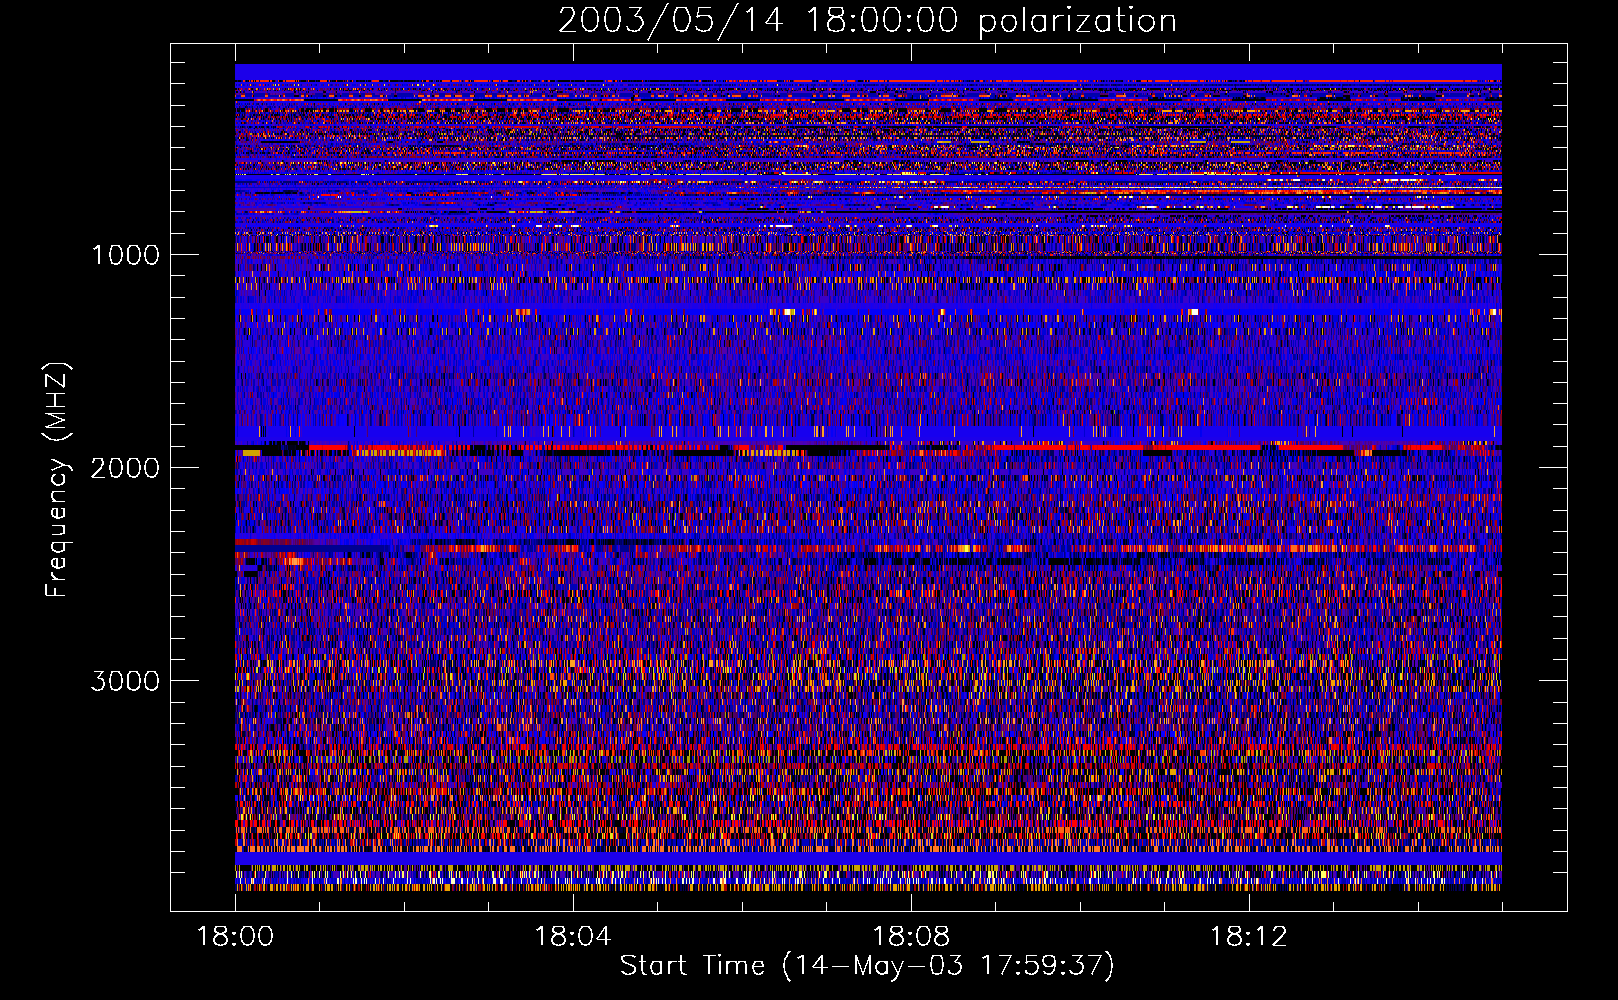Click the "18:04" time tick label
The height and width of the screenshot is (1000, 1618).
pos(573,937)
